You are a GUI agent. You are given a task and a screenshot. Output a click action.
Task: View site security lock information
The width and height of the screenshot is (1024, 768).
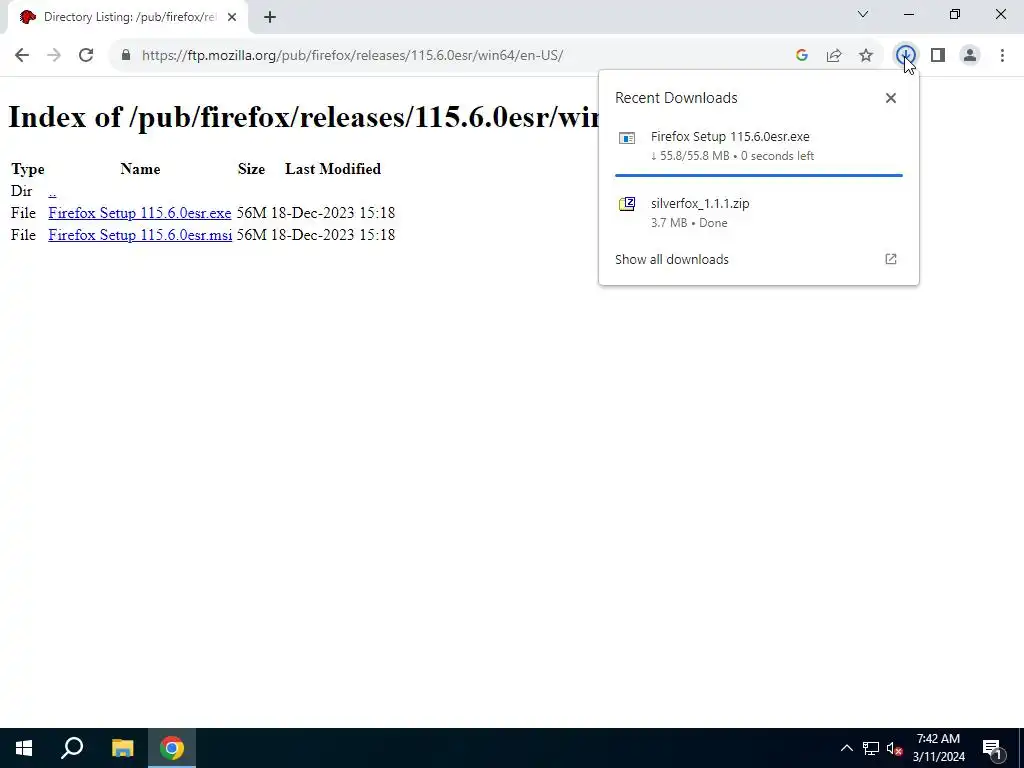point(126,56)
